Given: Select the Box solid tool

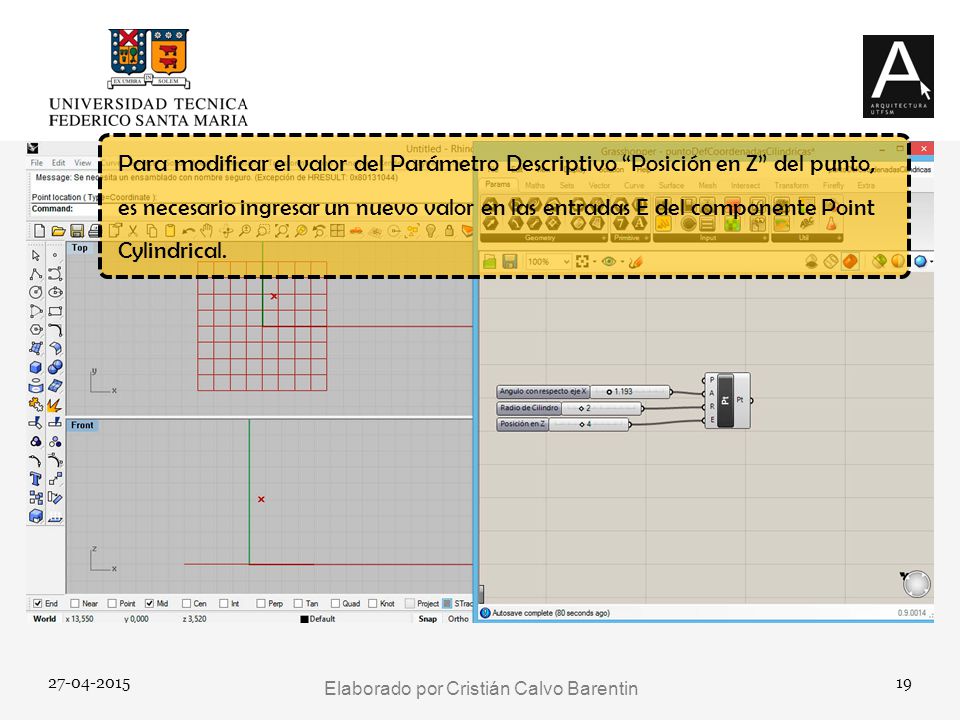Looking at the screenshot, I should 36,367.
